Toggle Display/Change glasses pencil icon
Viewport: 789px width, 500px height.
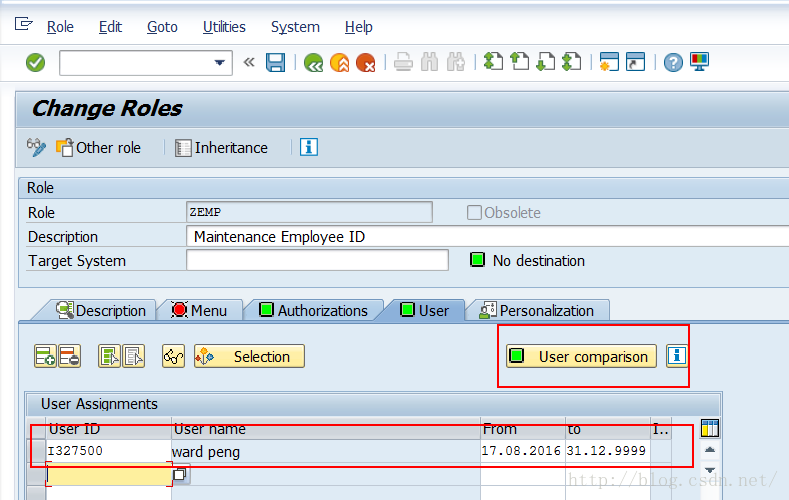pos(36,147)
